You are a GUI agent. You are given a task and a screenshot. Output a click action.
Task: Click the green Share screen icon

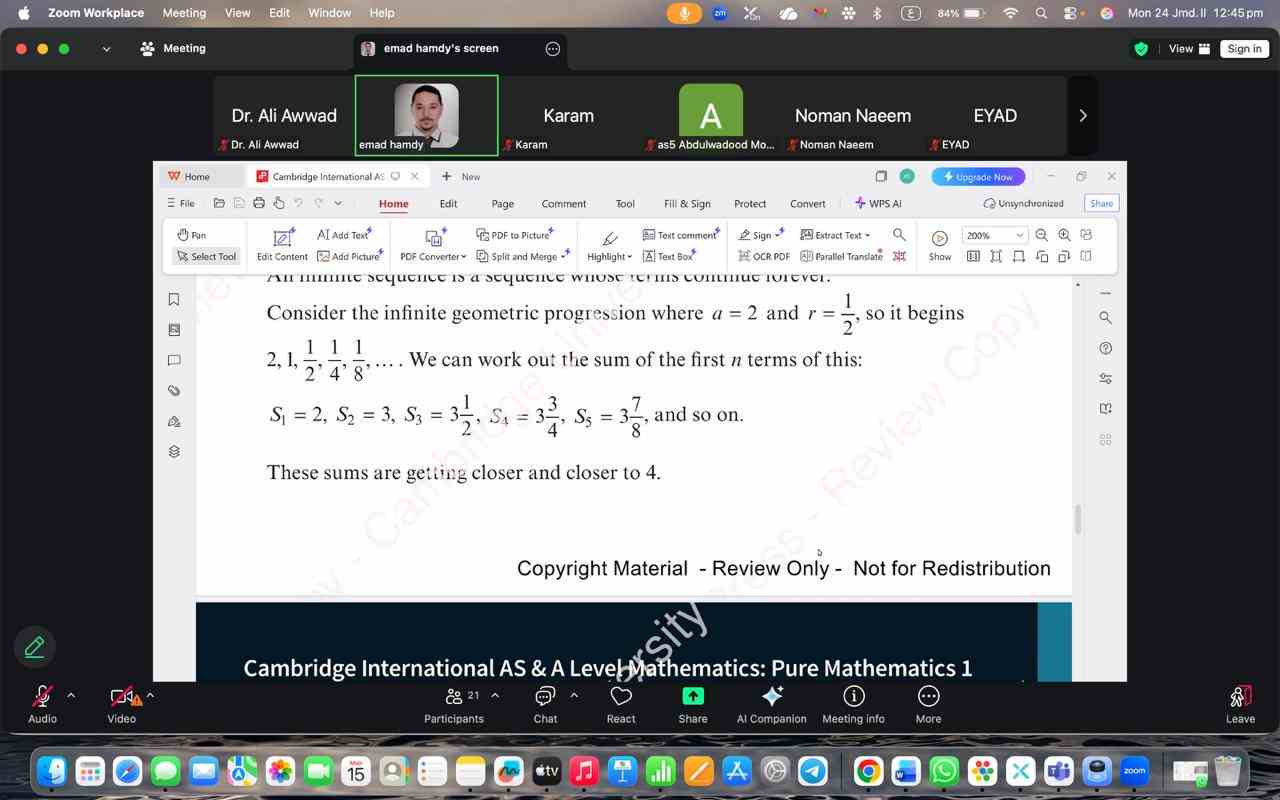692,696
